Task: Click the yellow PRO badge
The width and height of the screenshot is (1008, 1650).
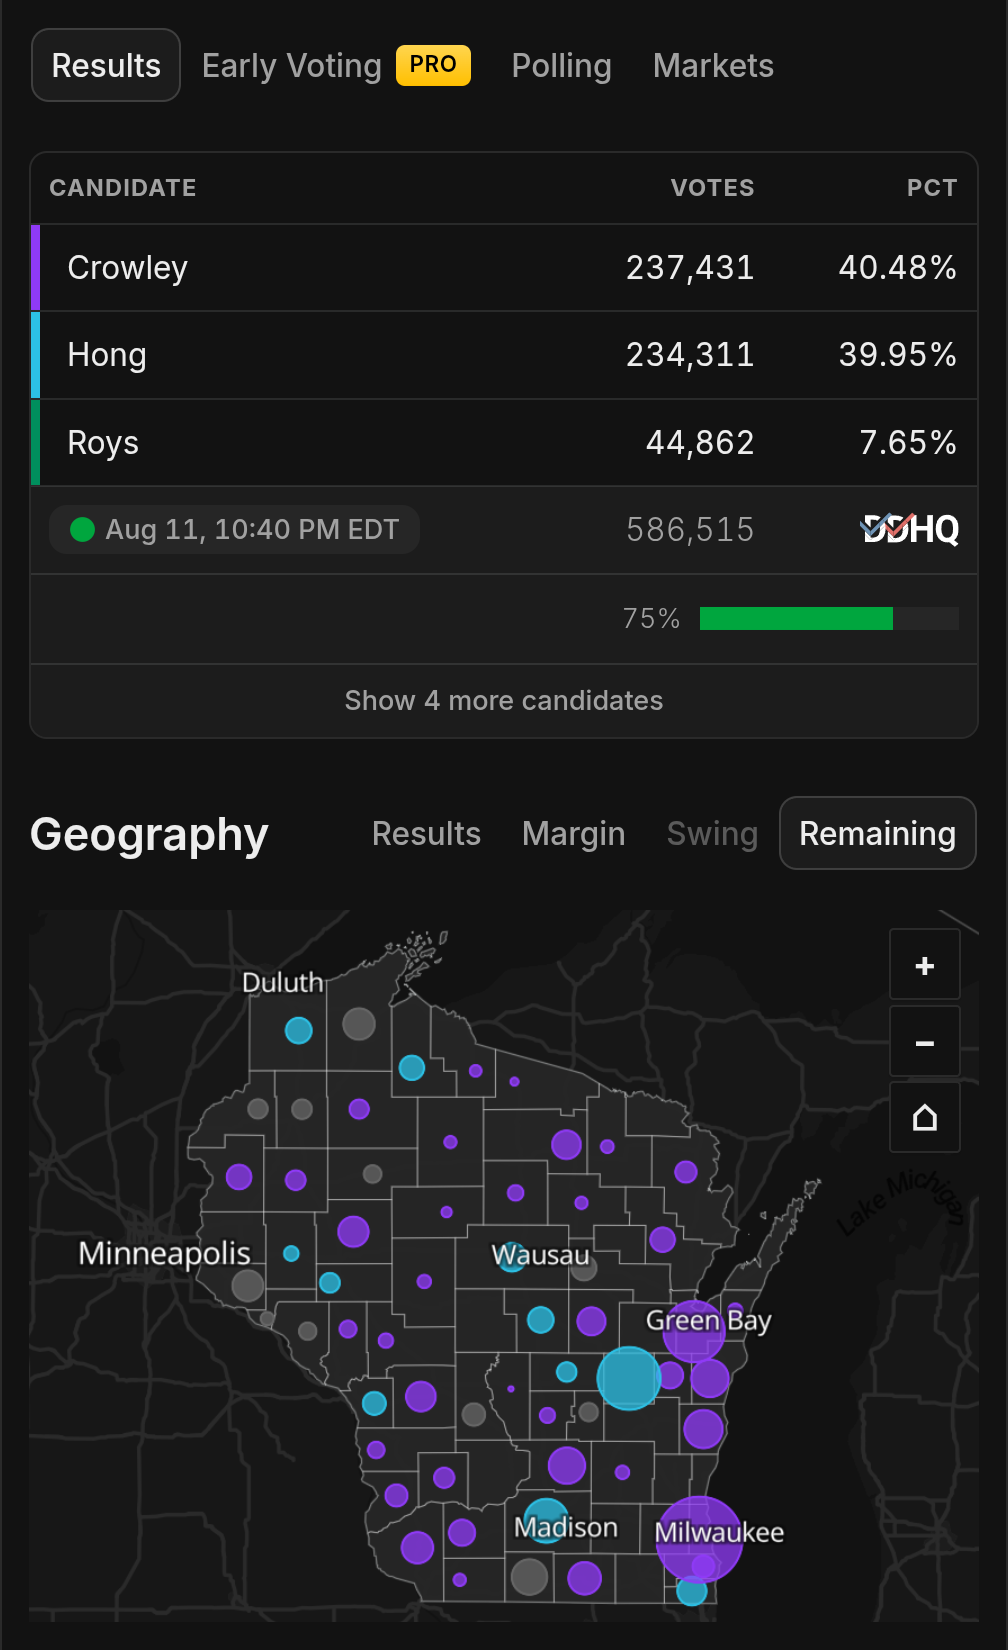Action: (433, 65)
